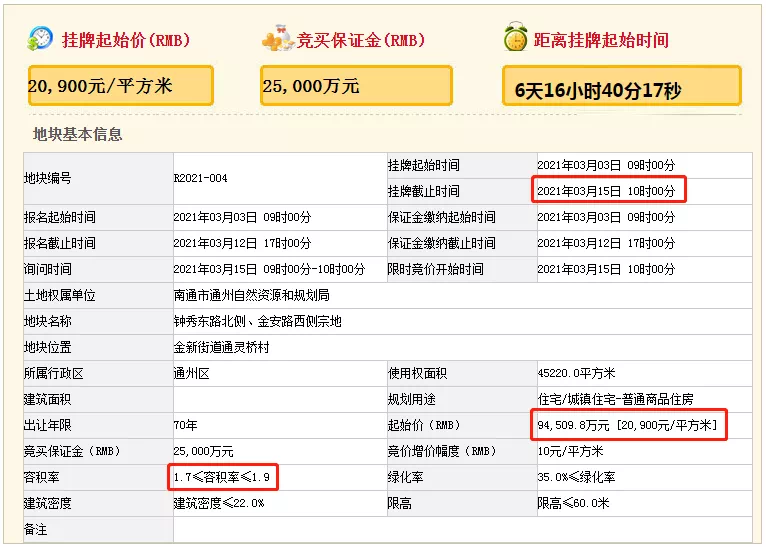Select the parcel number R2021-004
The width and height of the screenshot is (766, 547).
tap(200, 178)
